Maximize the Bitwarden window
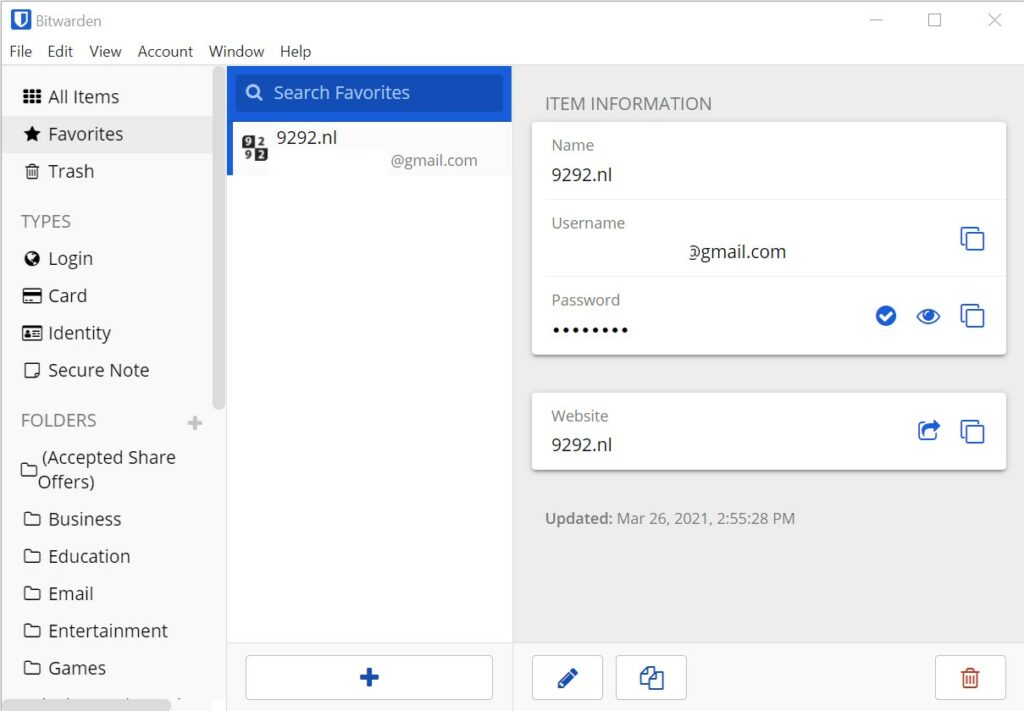The width and height of the screenshot is (1024, 711). click(x=935, y=20)
